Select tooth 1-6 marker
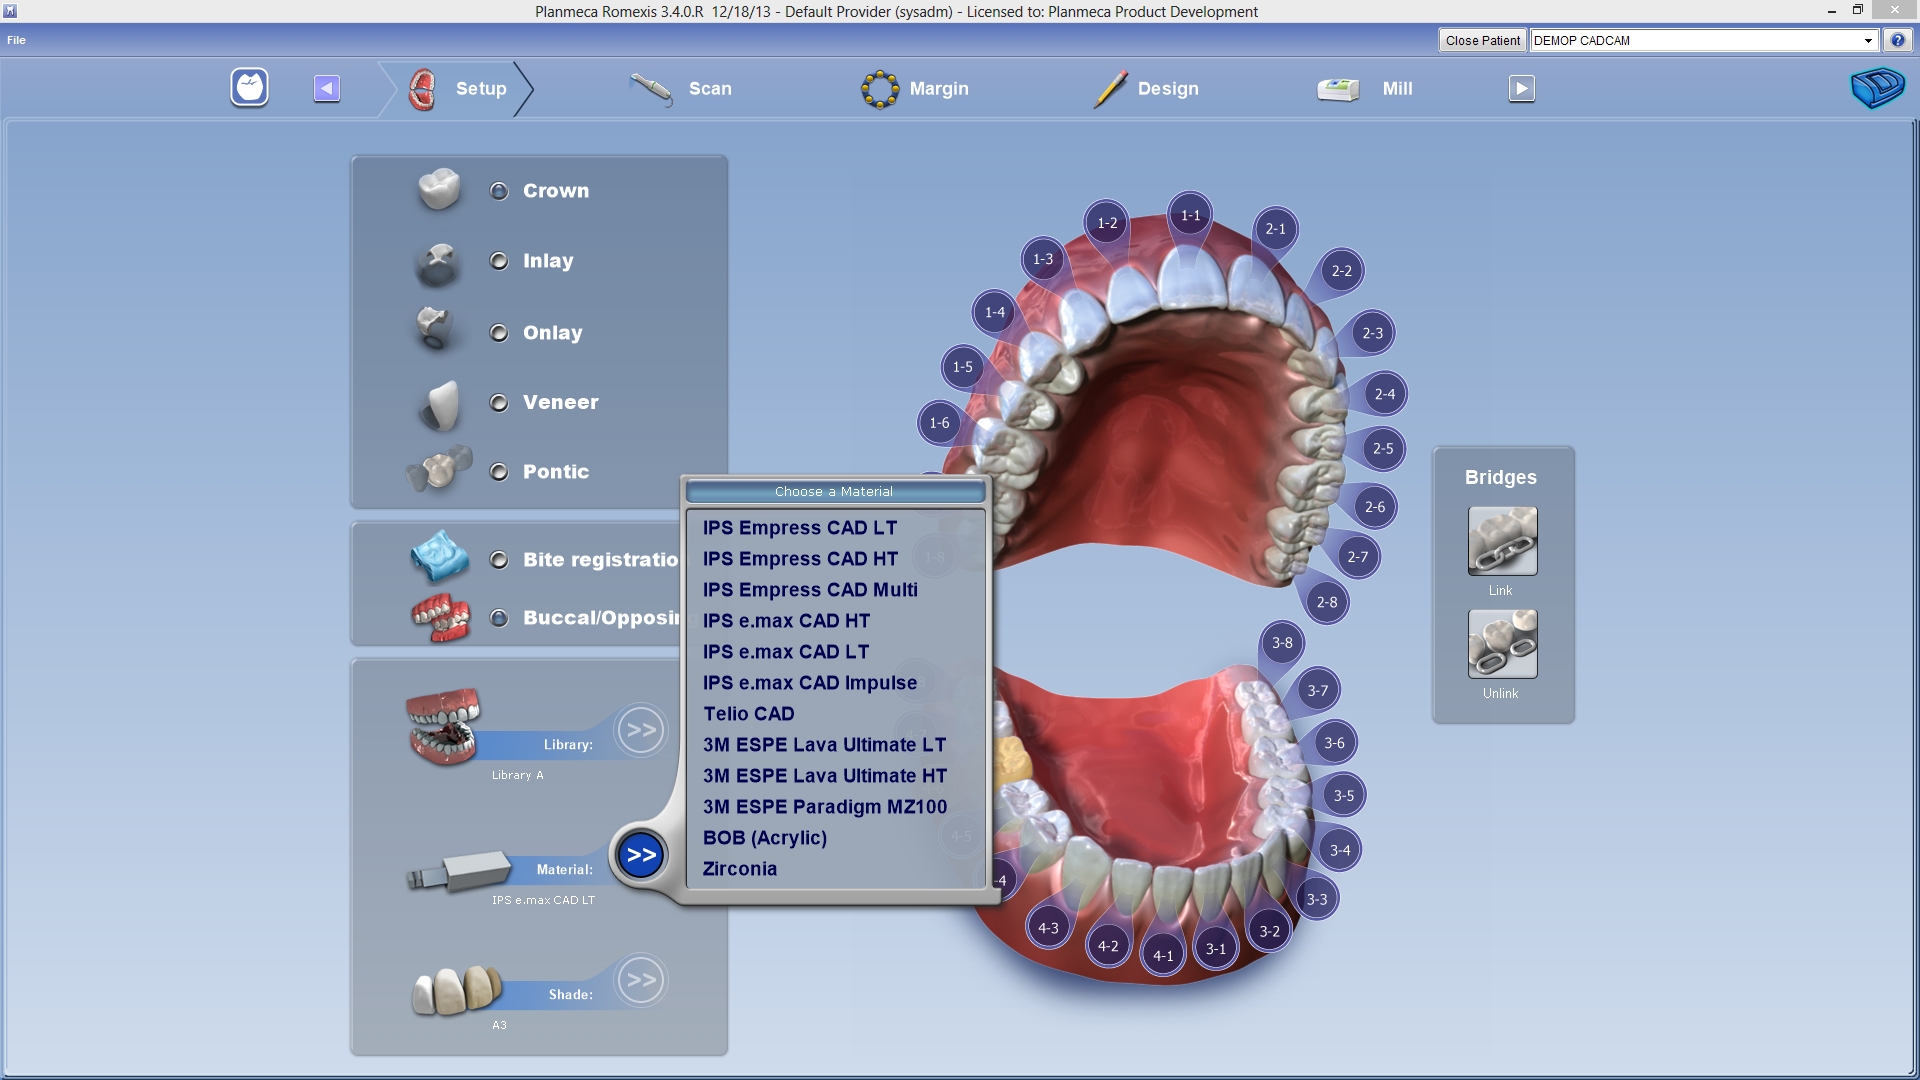The width and height of the screenshot is (1920, 1080). (x=939, y=423)
